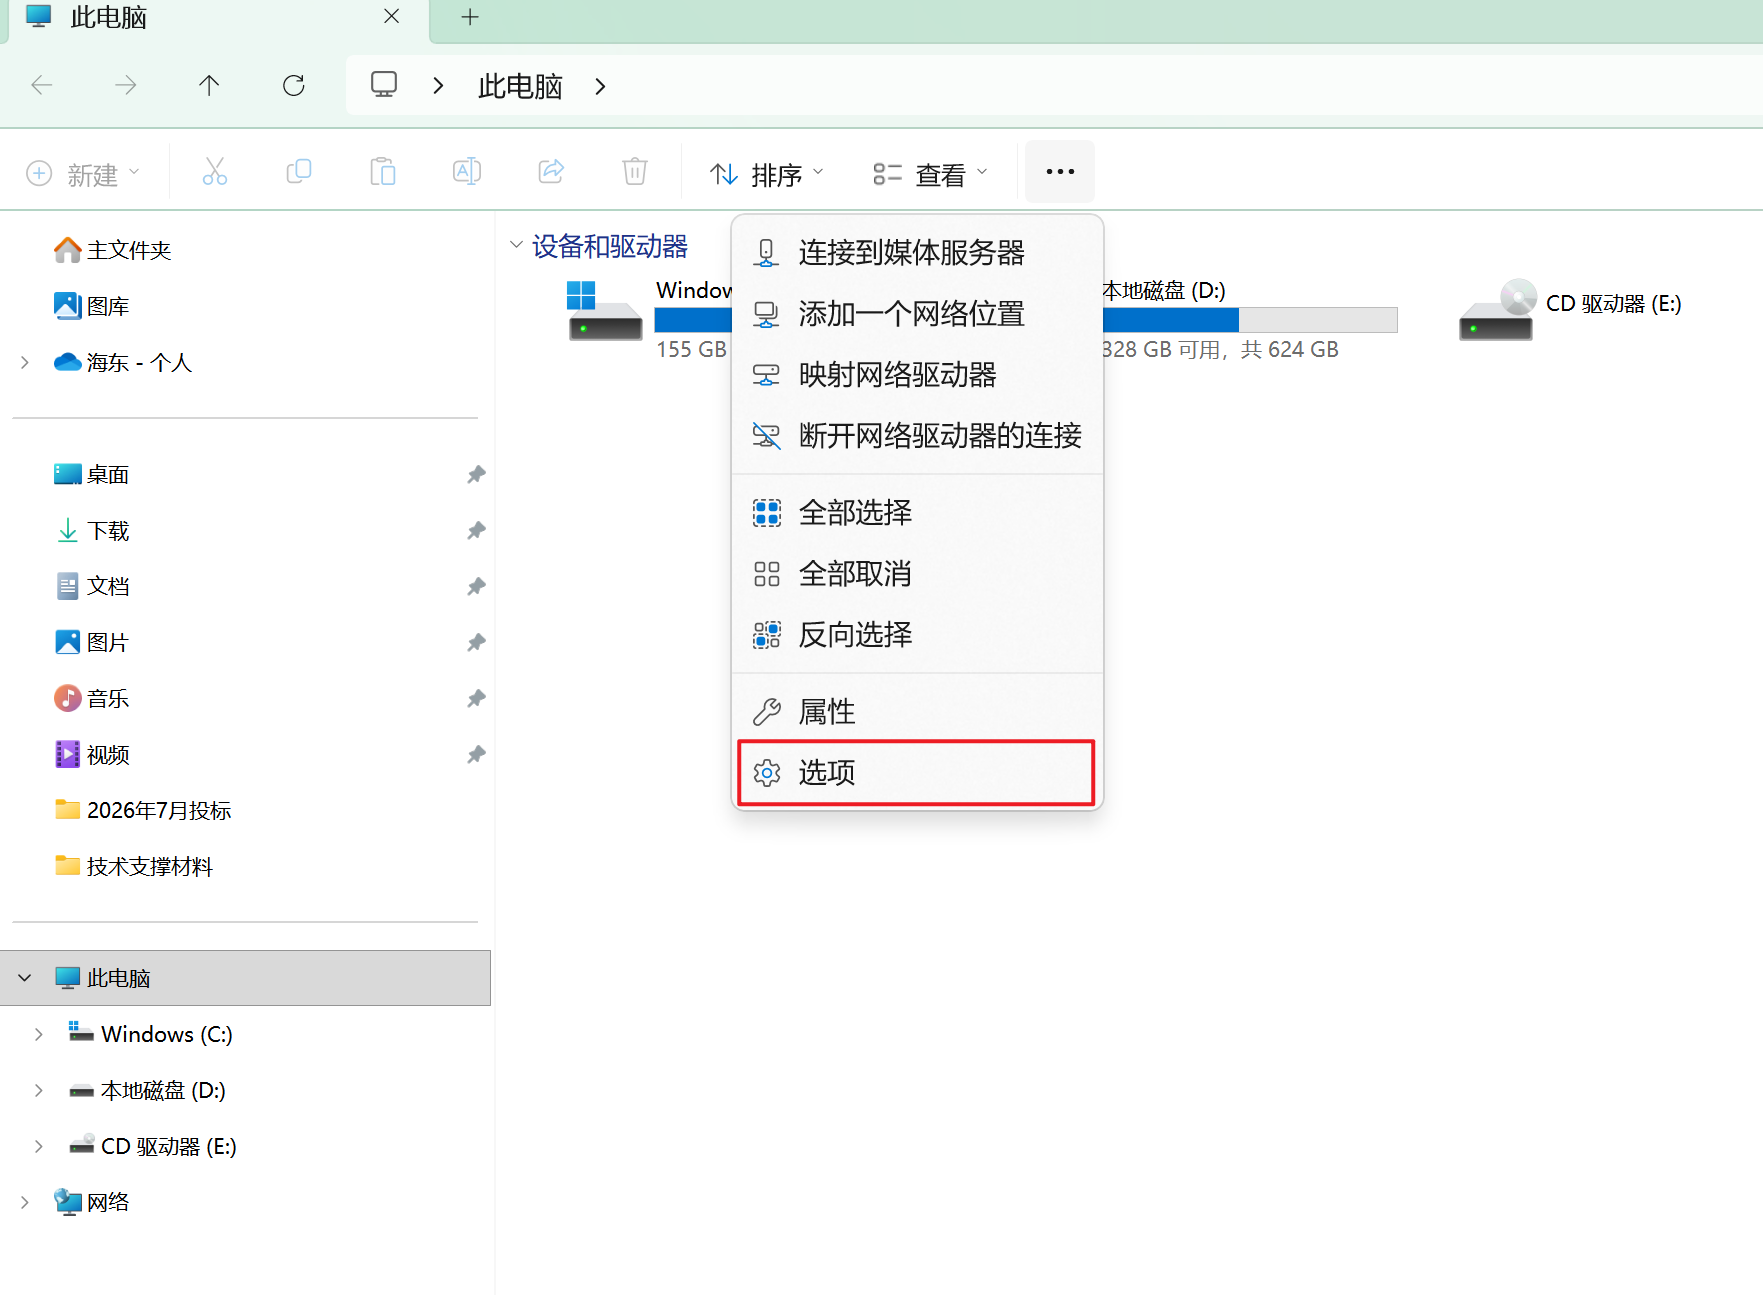This screenshot has height=1295, width=1763.
Task: Choose 添加一个网络位置 from the menu
Action: pyautogui.click(x=917, y=314)
